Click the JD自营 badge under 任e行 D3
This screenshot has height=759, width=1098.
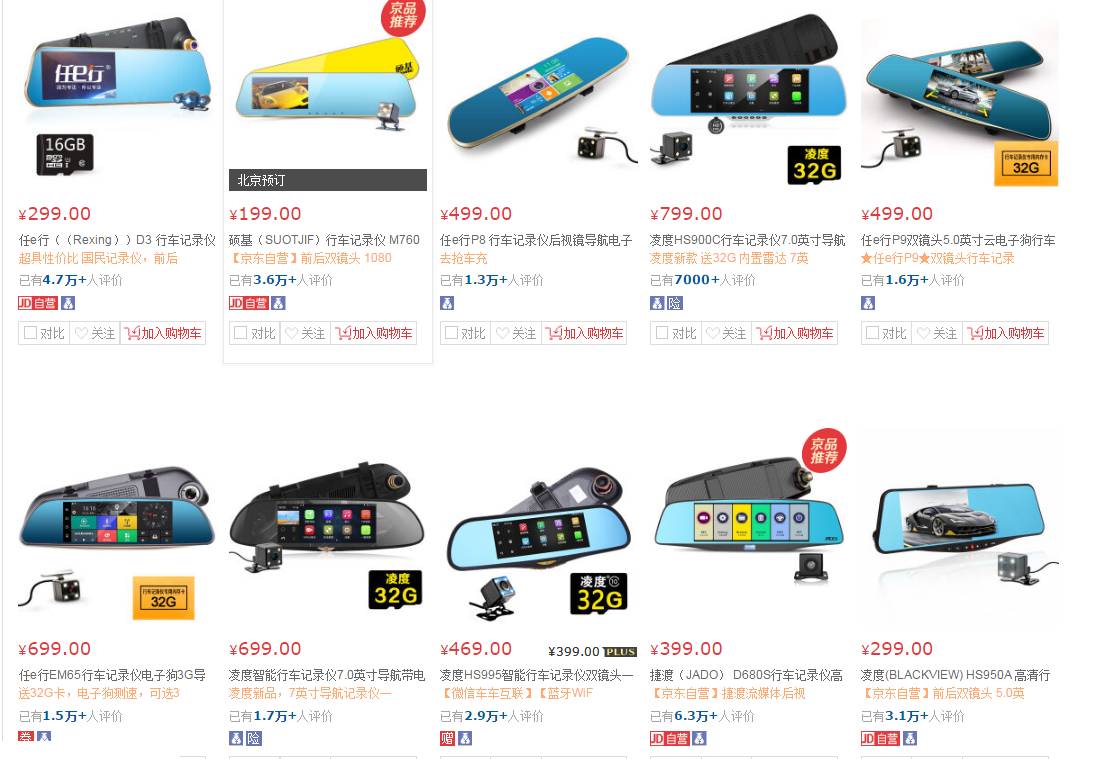[38, 303]
